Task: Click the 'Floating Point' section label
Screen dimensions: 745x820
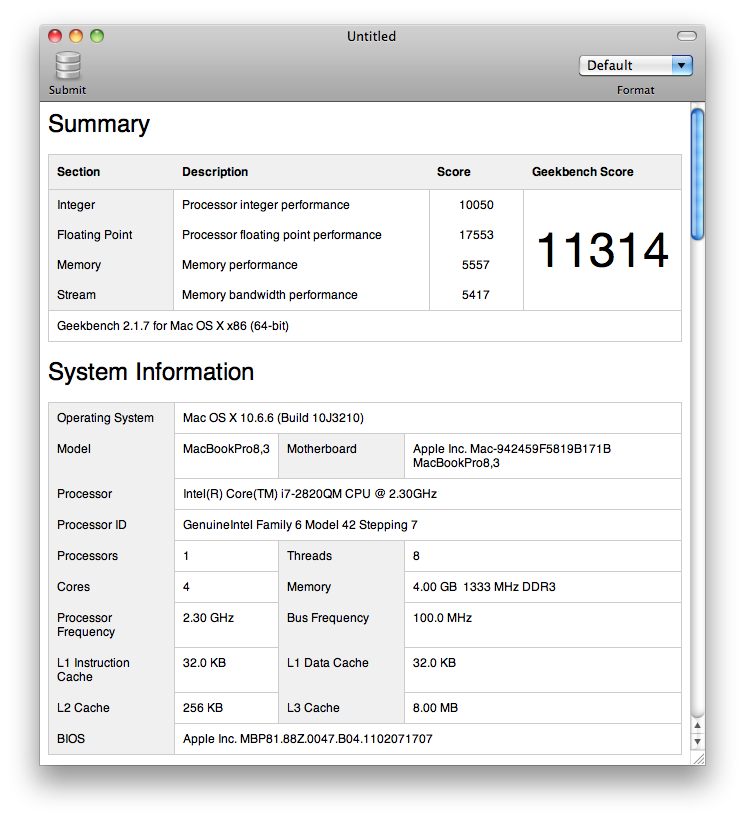Action: click(95, 235)
